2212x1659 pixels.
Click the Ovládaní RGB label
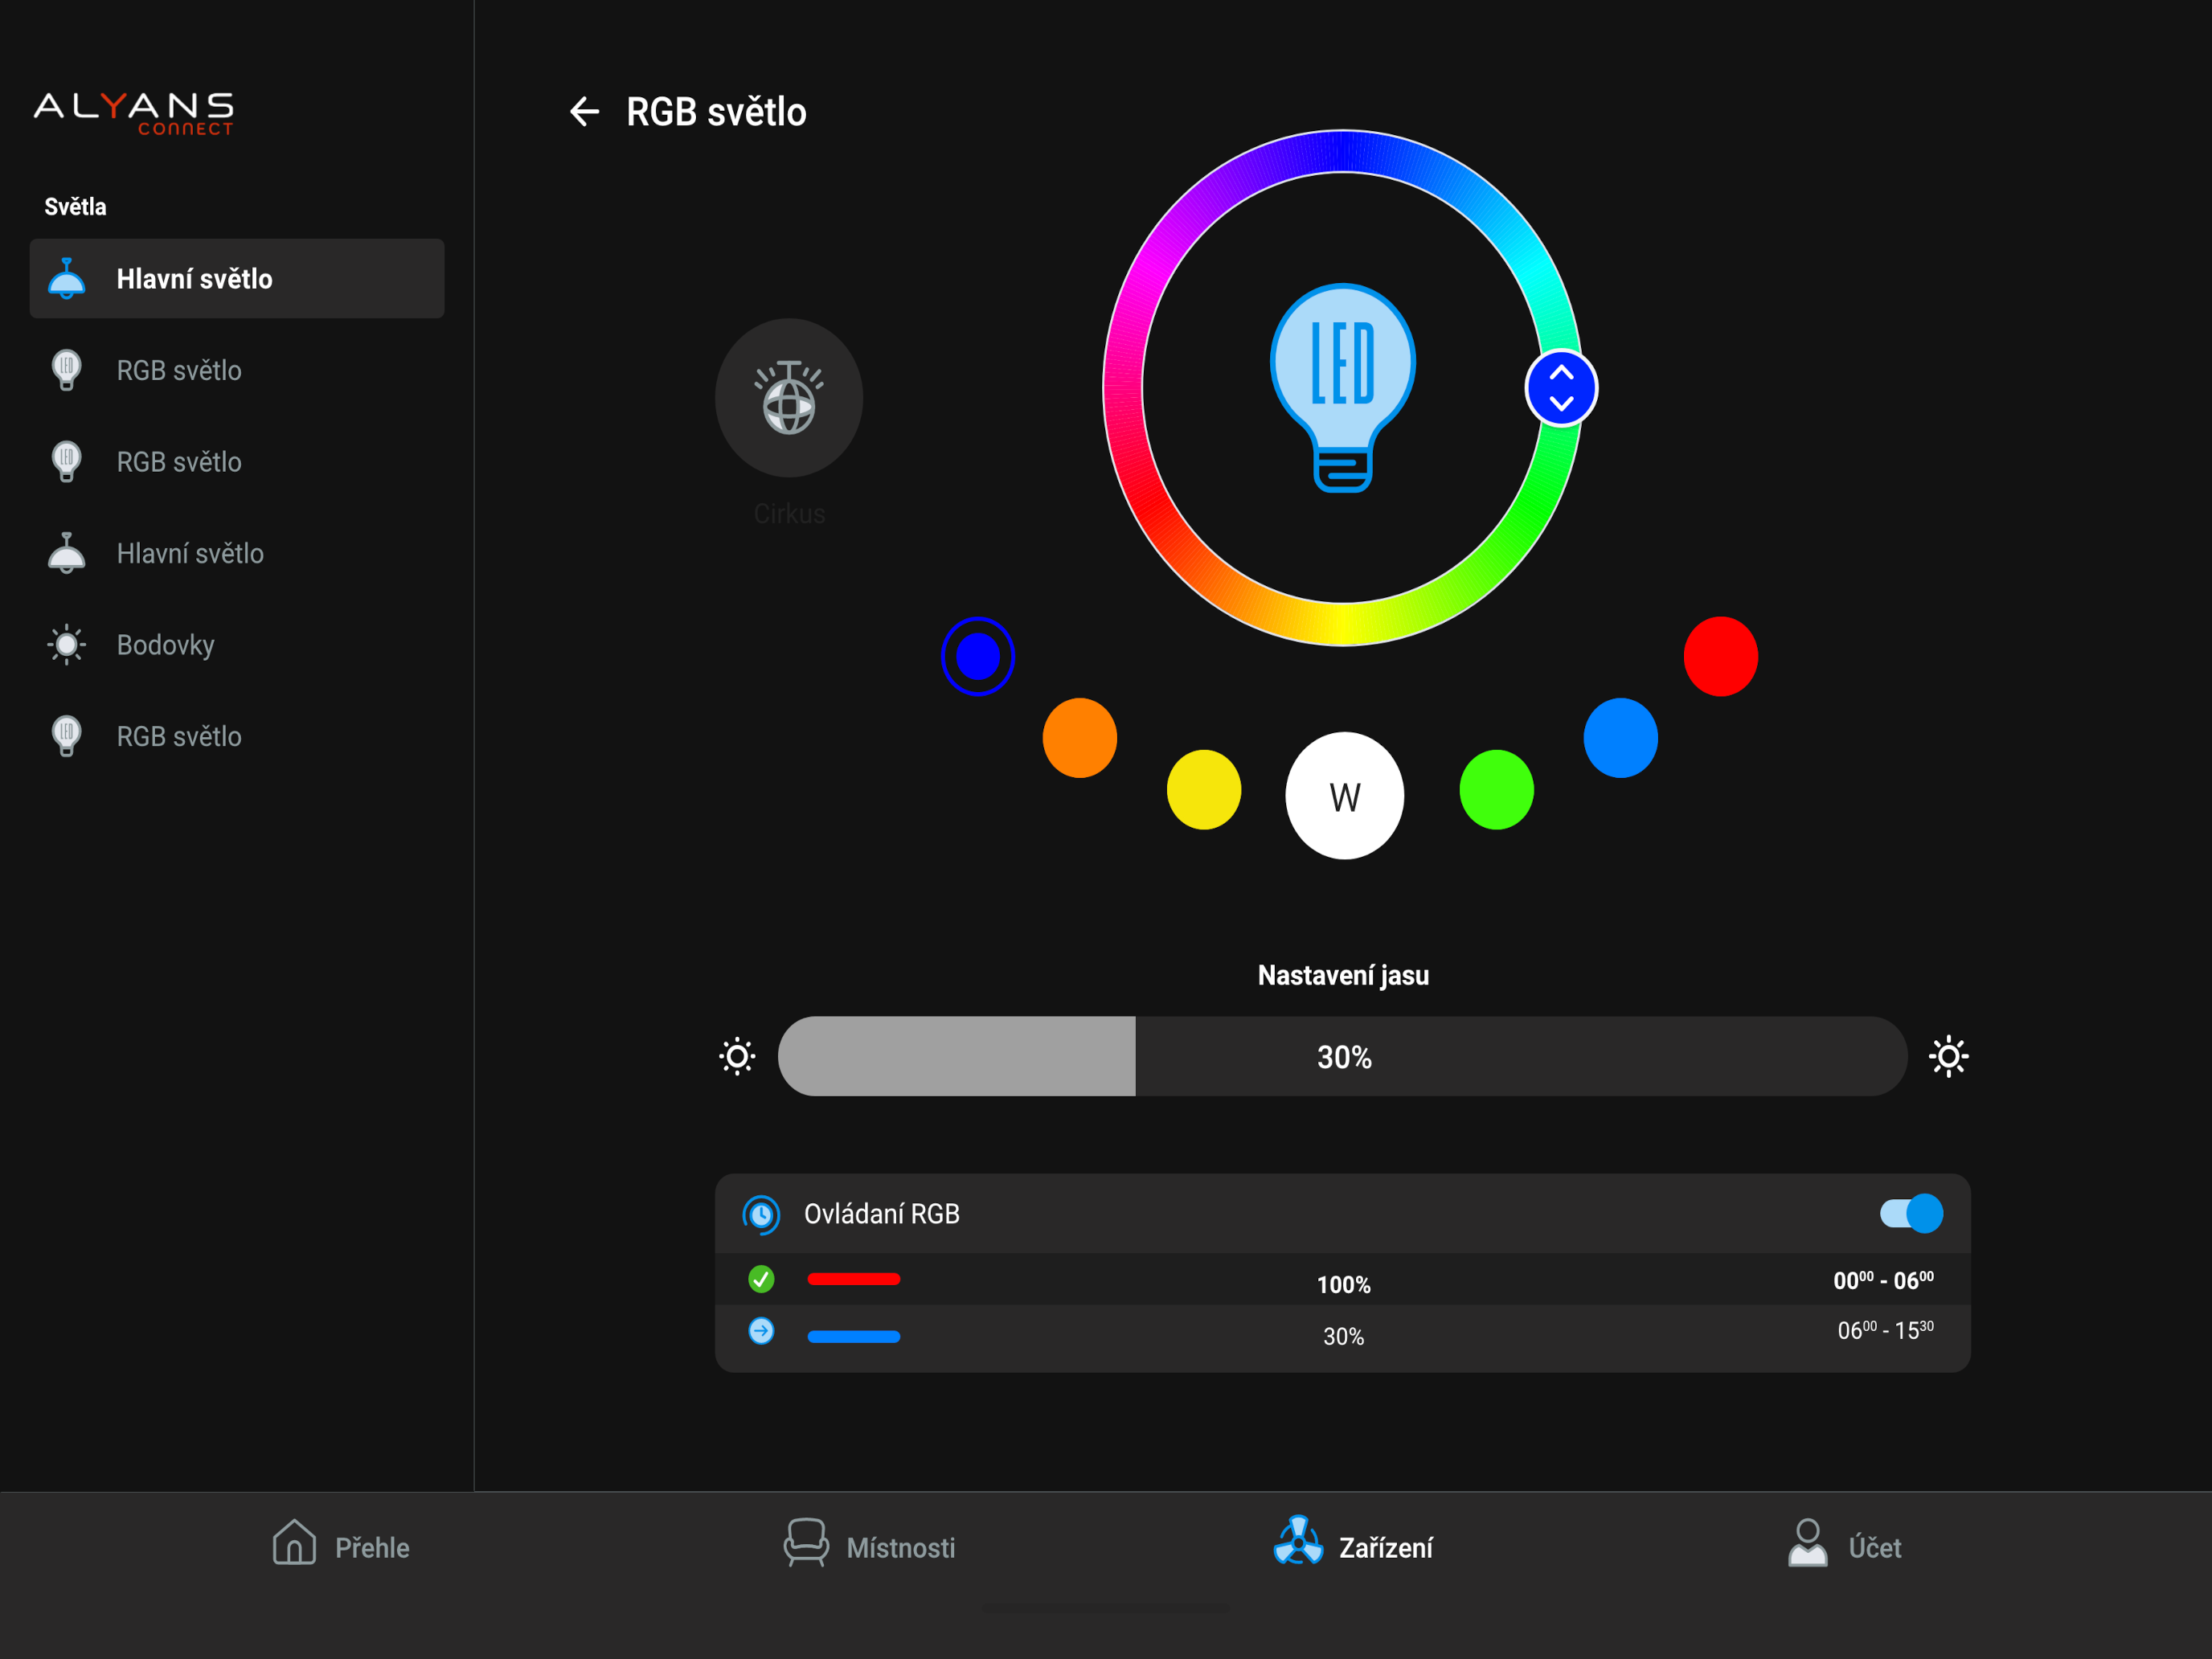tap(882, 1214)
